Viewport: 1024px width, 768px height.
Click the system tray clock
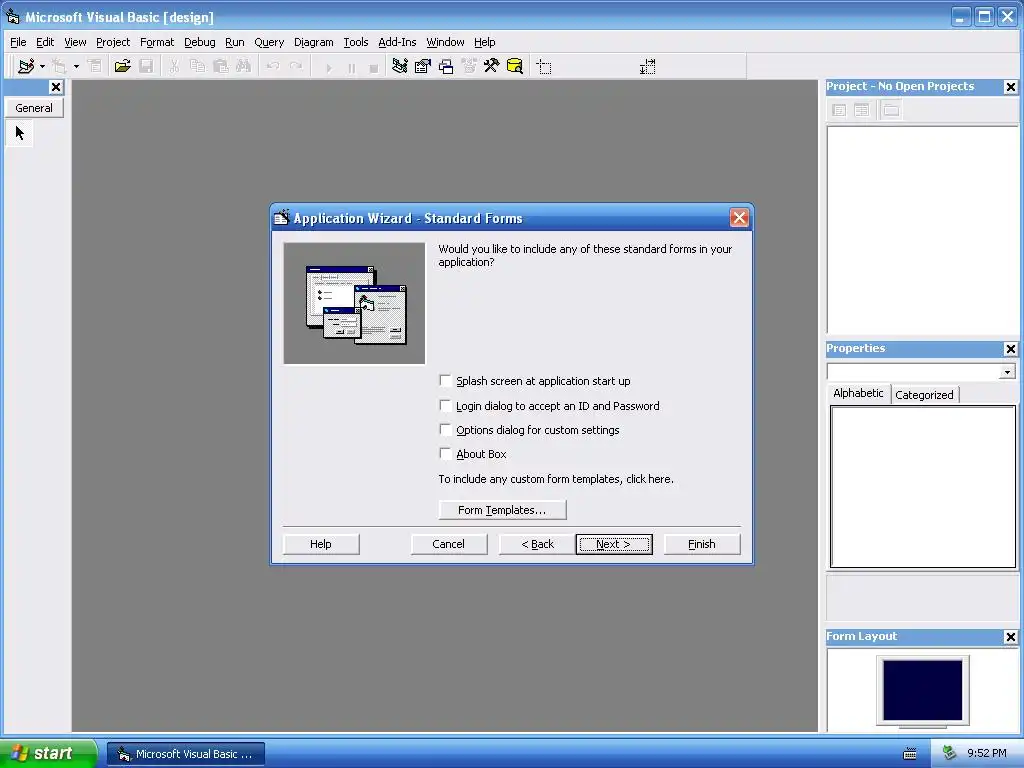(x=987, y=754)
